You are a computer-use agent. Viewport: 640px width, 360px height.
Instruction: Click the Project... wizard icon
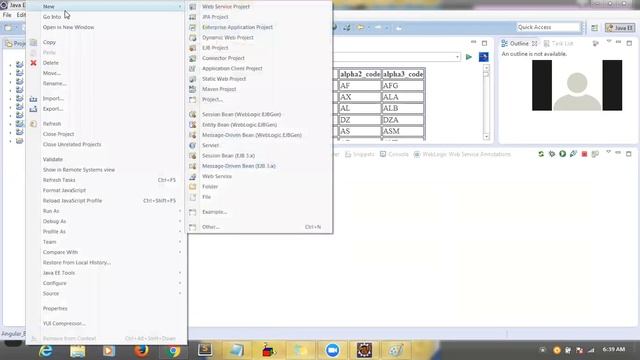tap(193, 100)
